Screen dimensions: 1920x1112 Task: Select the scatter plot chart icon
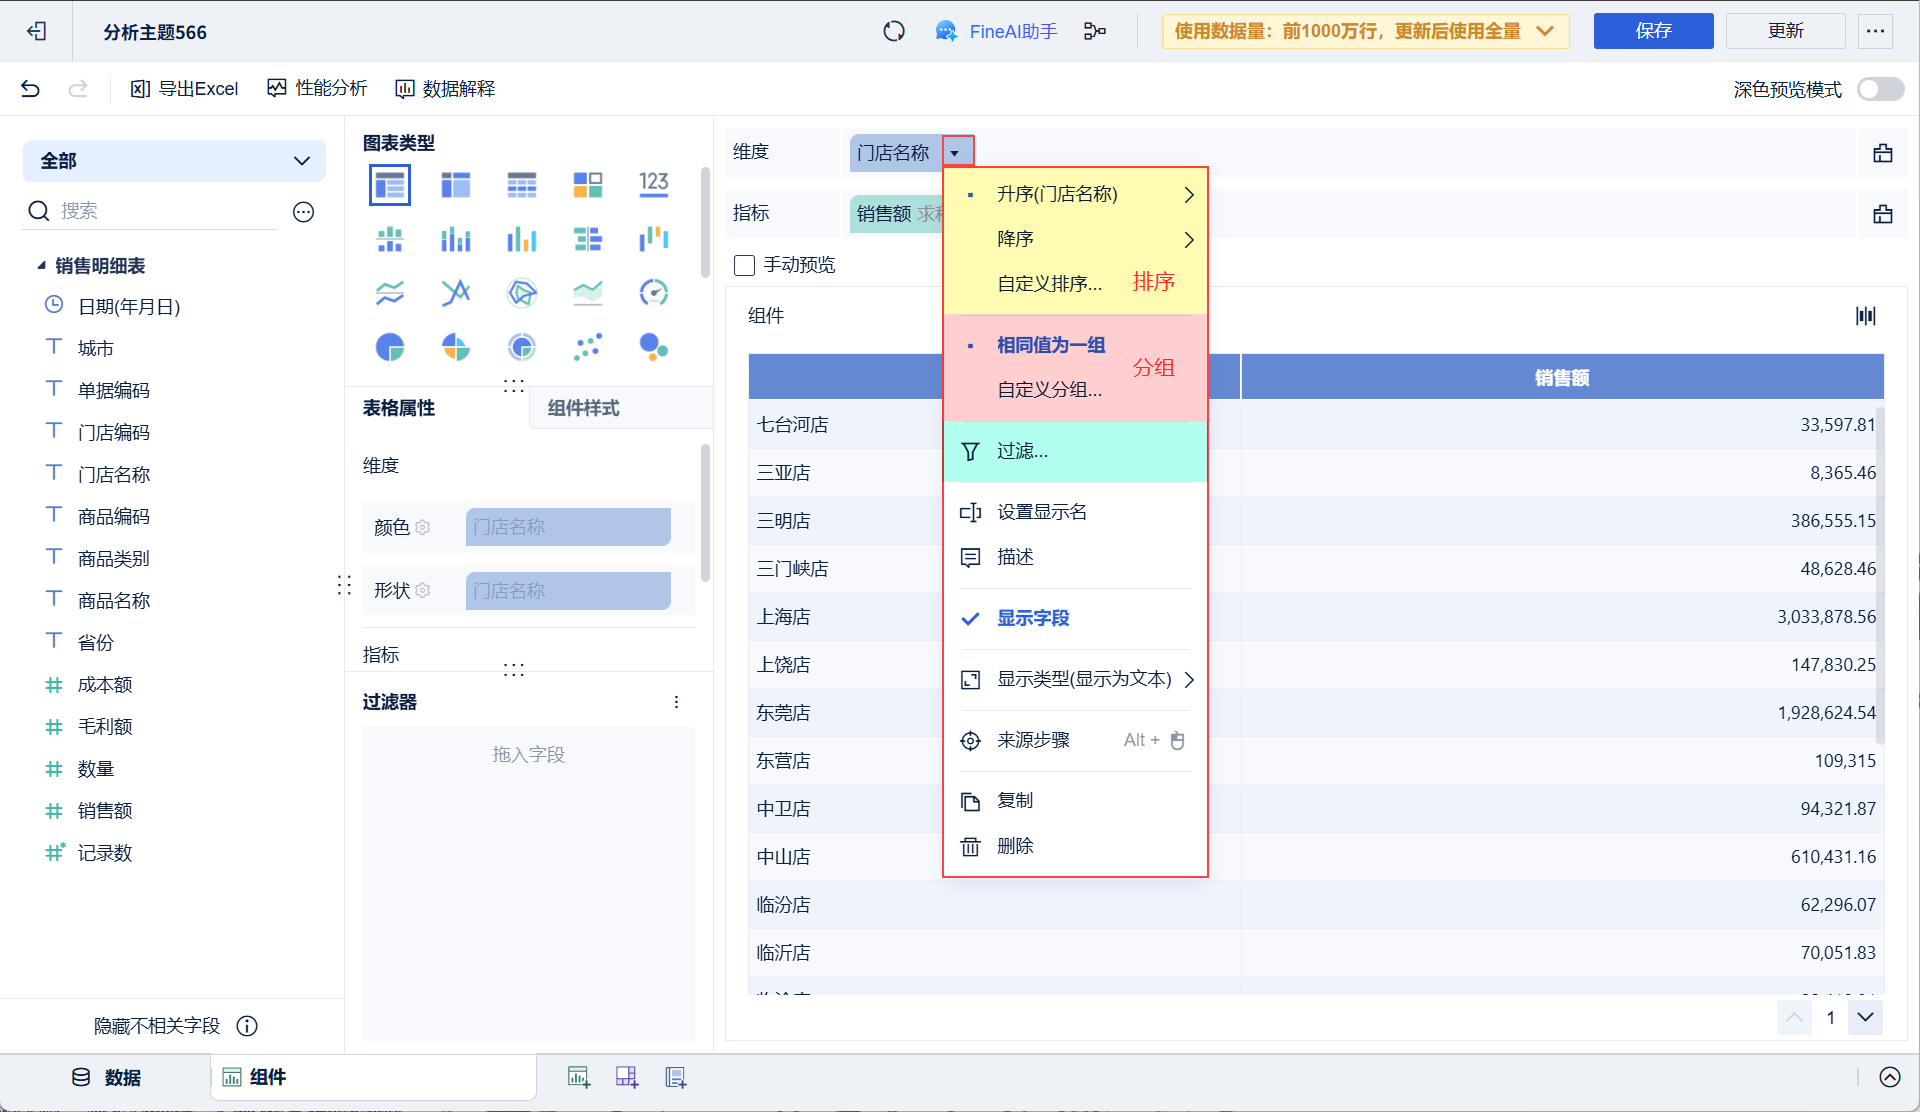coord(588,347)
